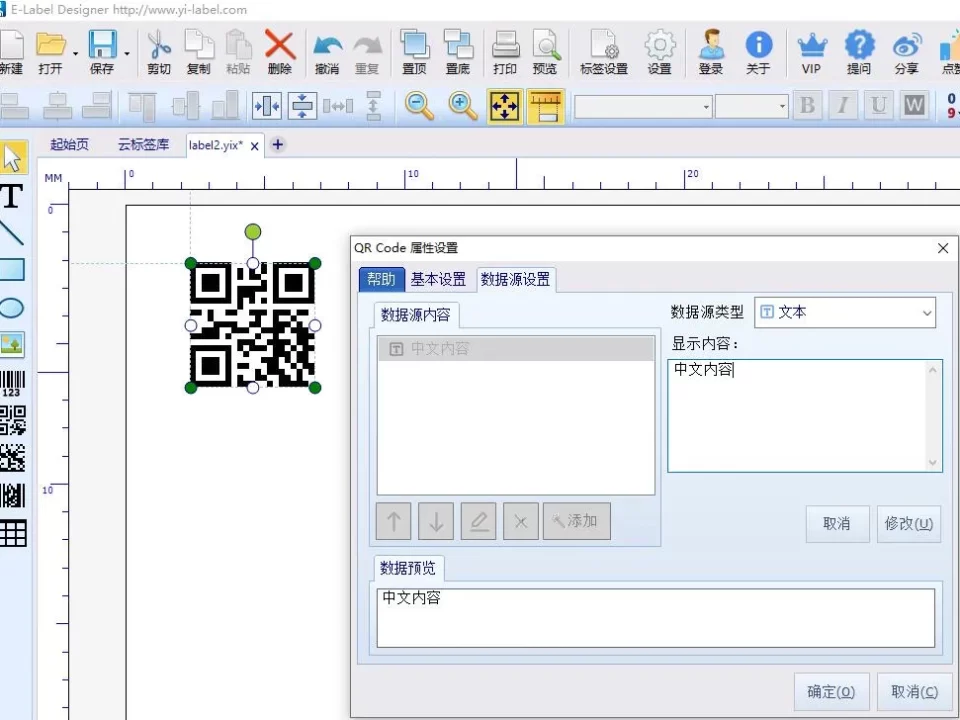Select the Text T tool
This screenshot has height=720, width=960.
click(12, 196)
